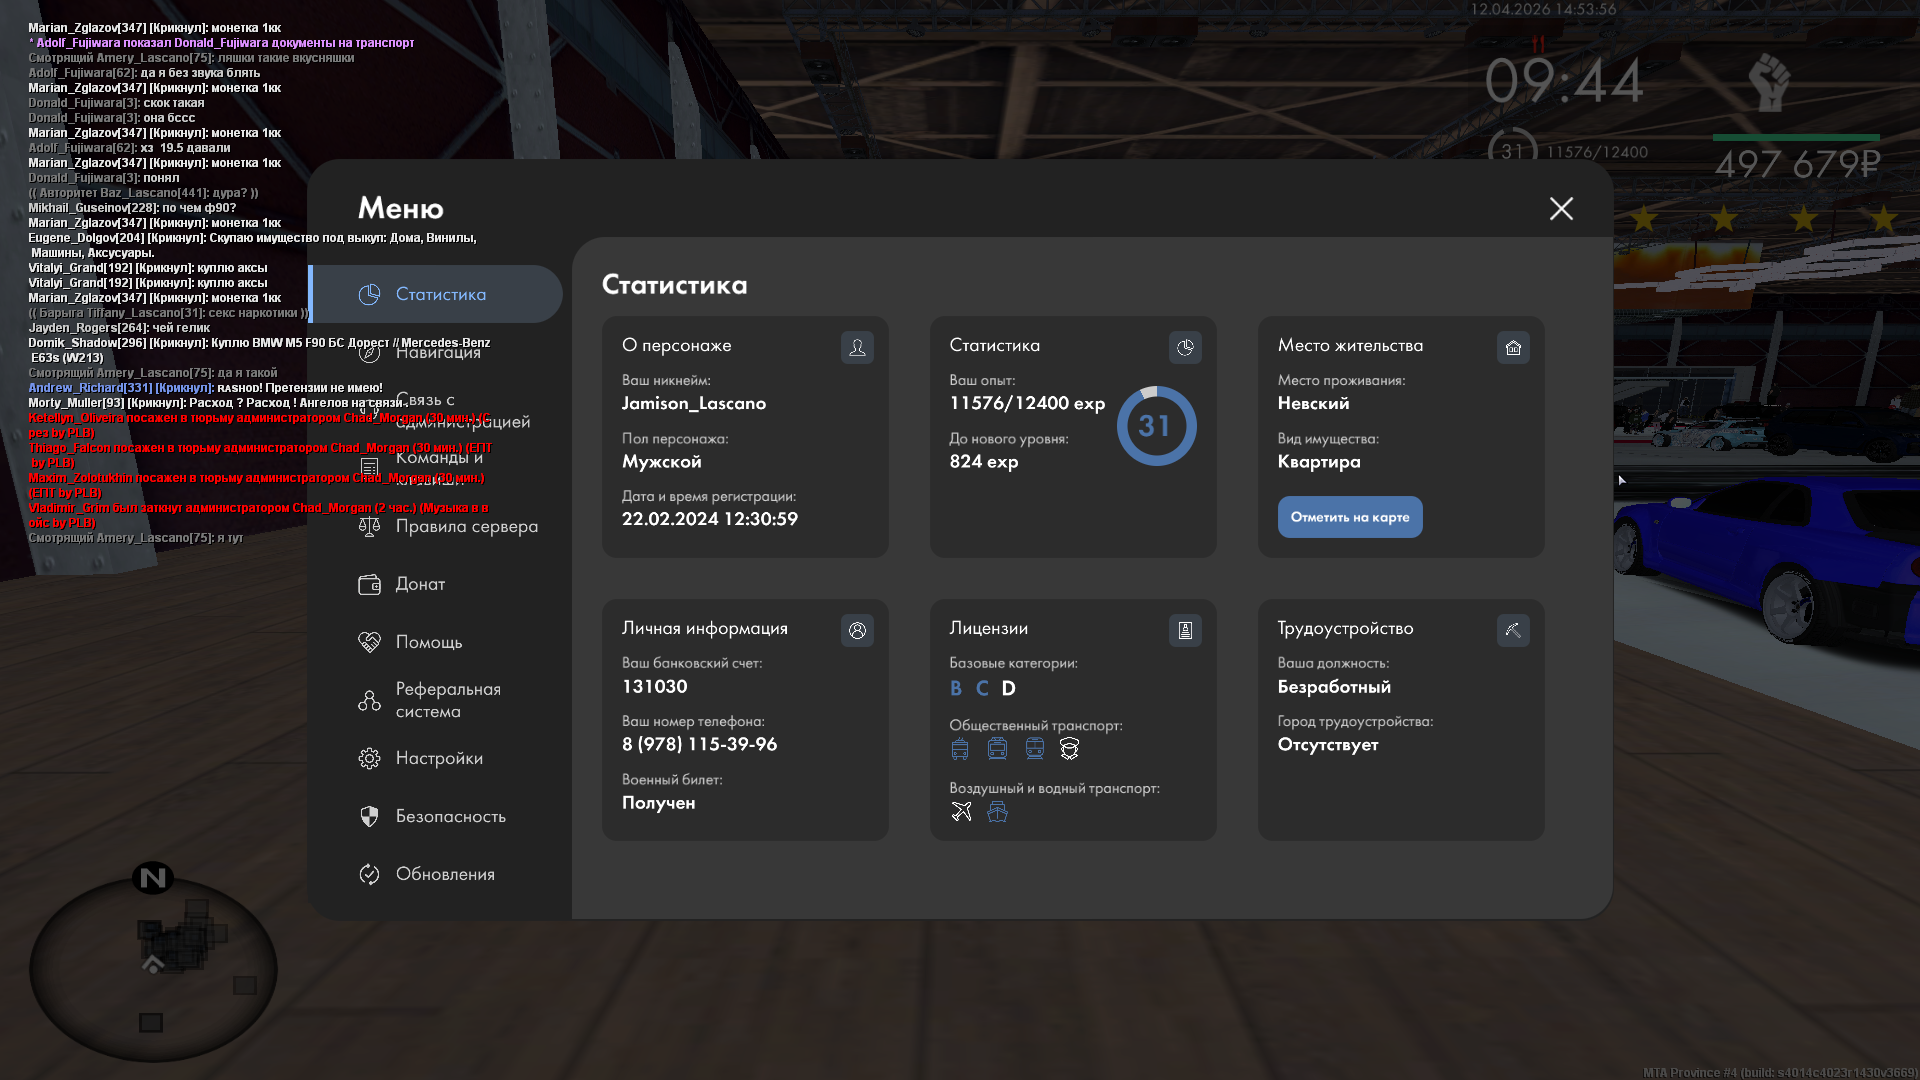1920x1080 pixels.
Task: Click the first bus transport license icon
Action: 960,749
